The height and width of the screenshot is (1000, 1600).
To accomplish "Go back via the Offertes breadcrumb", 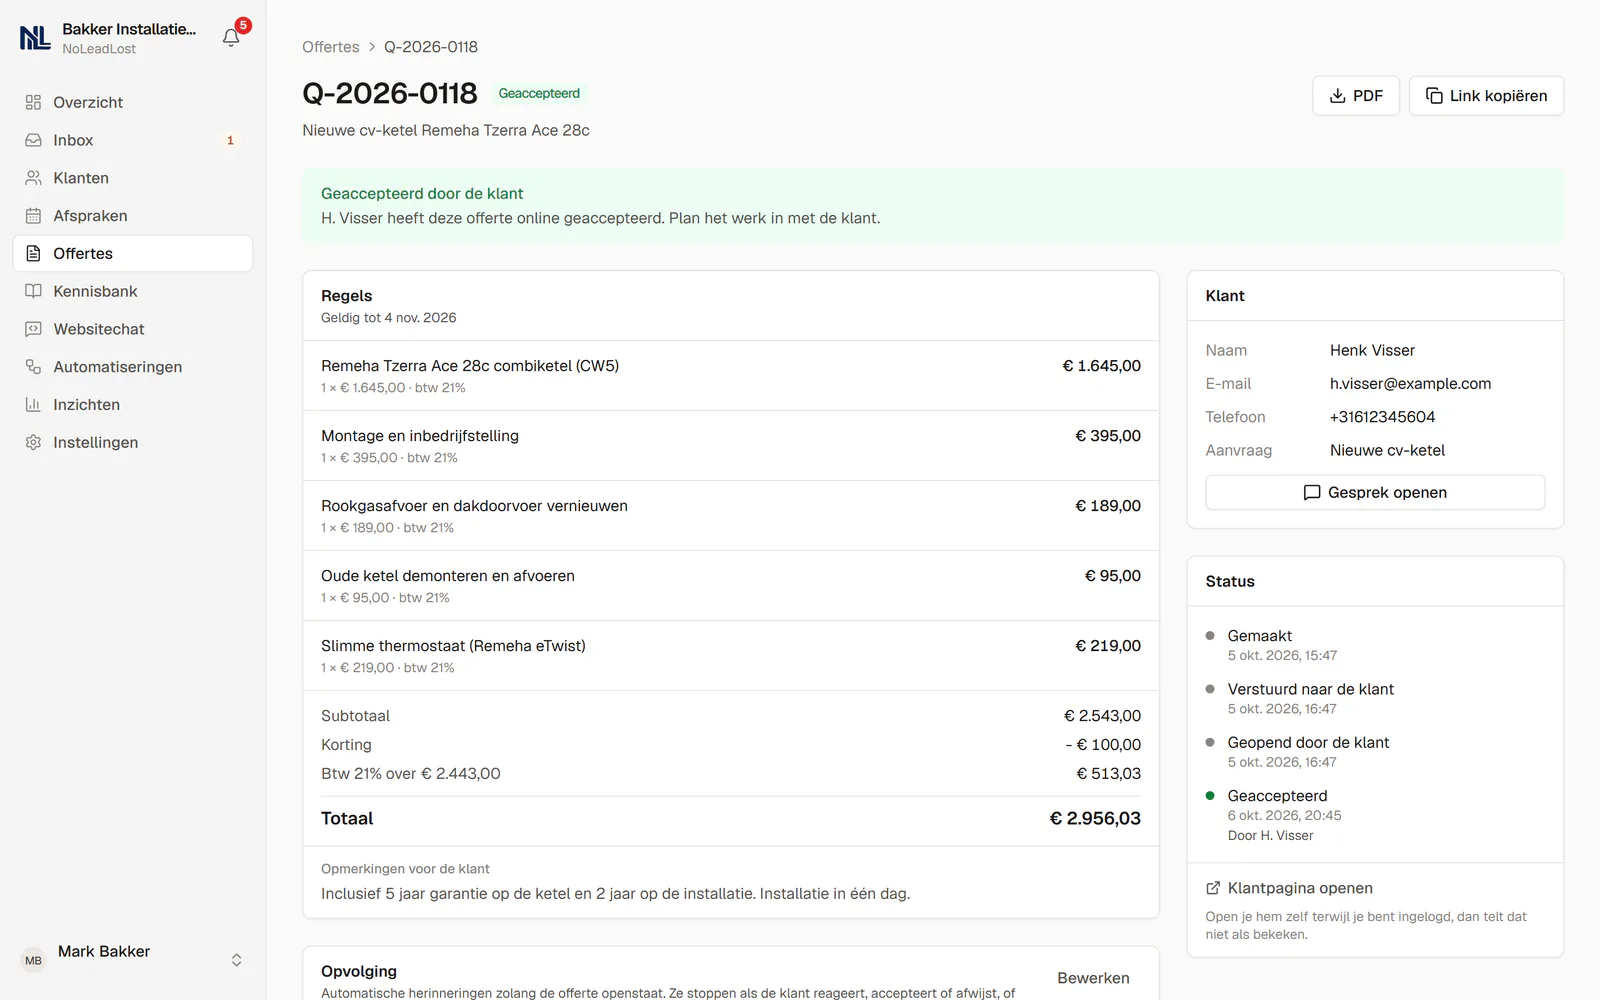I will coord(331,47).
